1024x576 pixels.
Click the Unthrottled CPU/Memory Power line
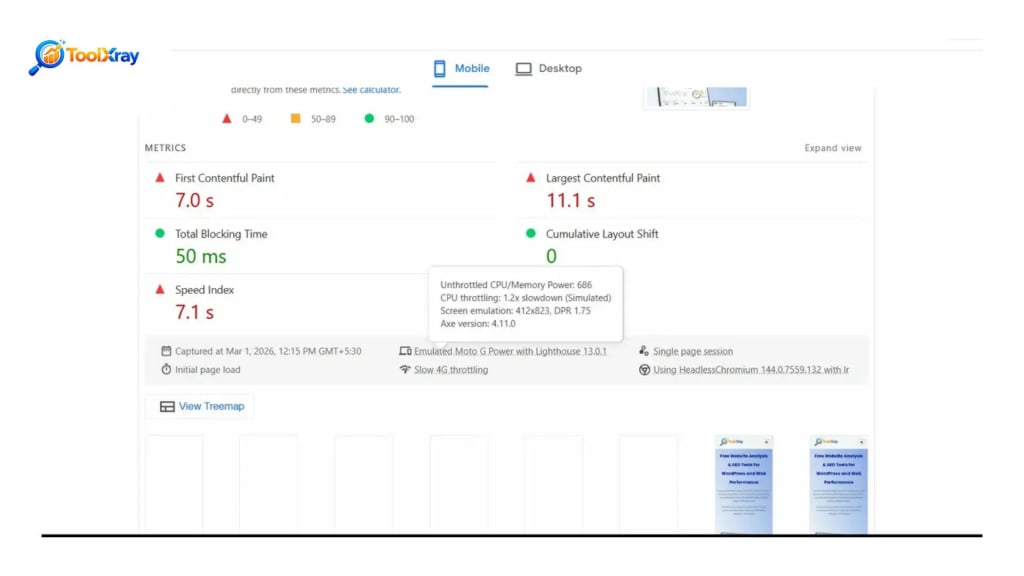point(516,285)
